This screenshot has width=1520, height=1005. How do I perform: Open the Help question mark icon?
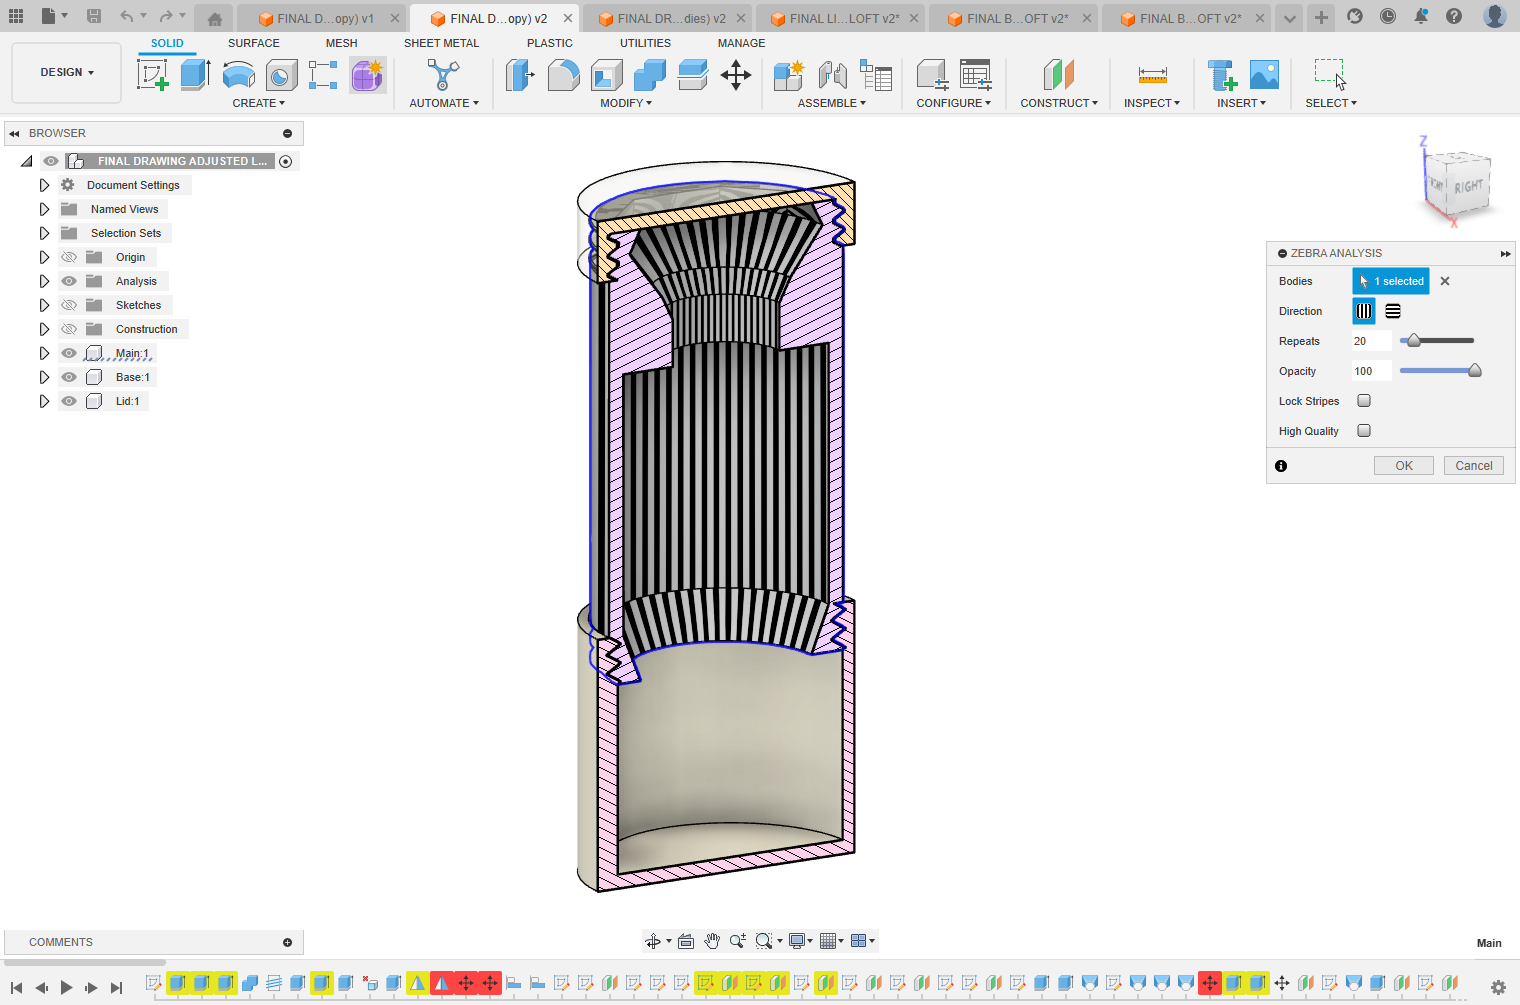(1454, 16)
